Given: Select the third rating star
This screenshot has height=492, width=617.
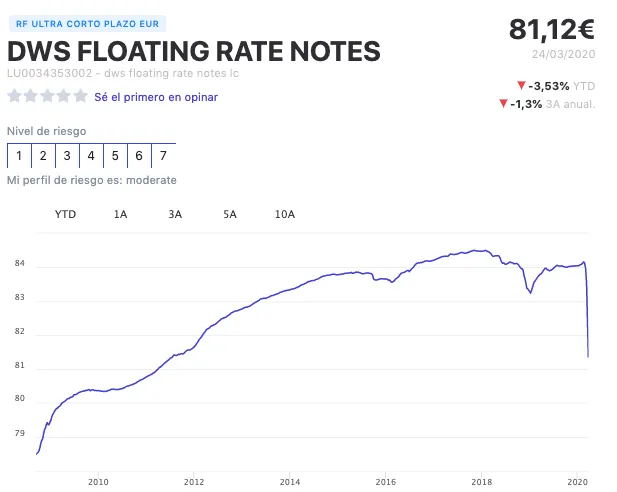Looking at the screenshot, I should pos(48,97).
